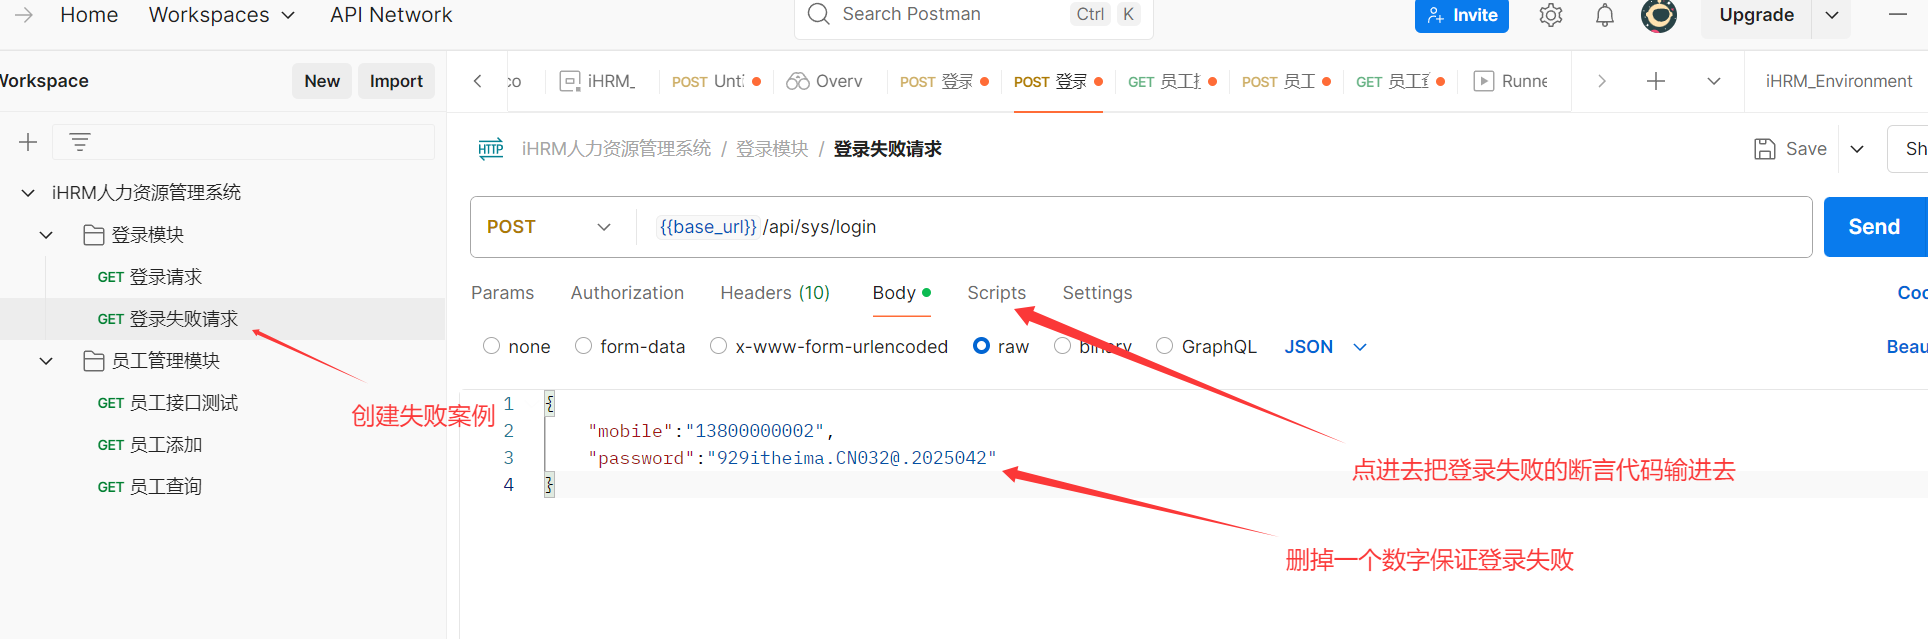Viewport: 1928px width, 639px height.
Task: Open the 员工添加 request in sidebar
Action: point(166,445)
